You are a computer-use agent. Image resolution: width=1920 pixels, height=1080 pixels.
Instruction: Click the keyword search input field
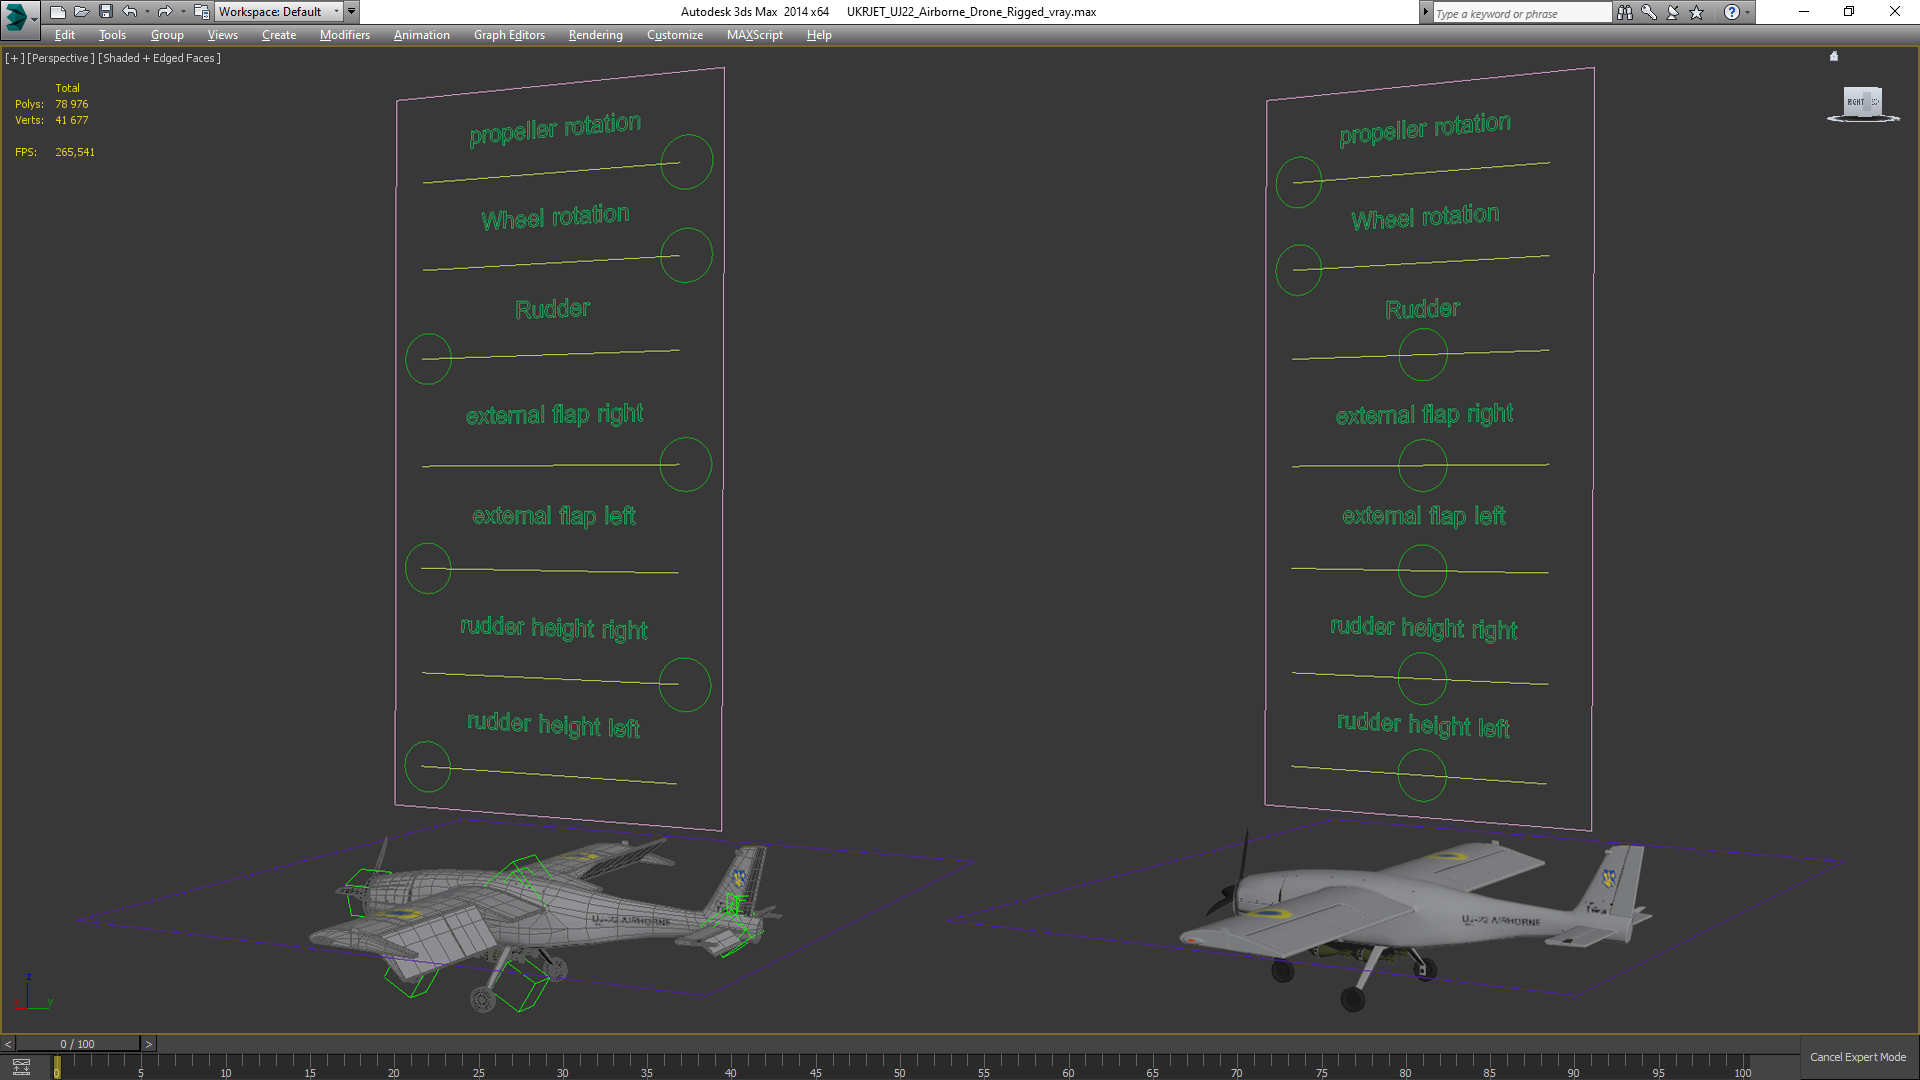[x=1520, y=13]
